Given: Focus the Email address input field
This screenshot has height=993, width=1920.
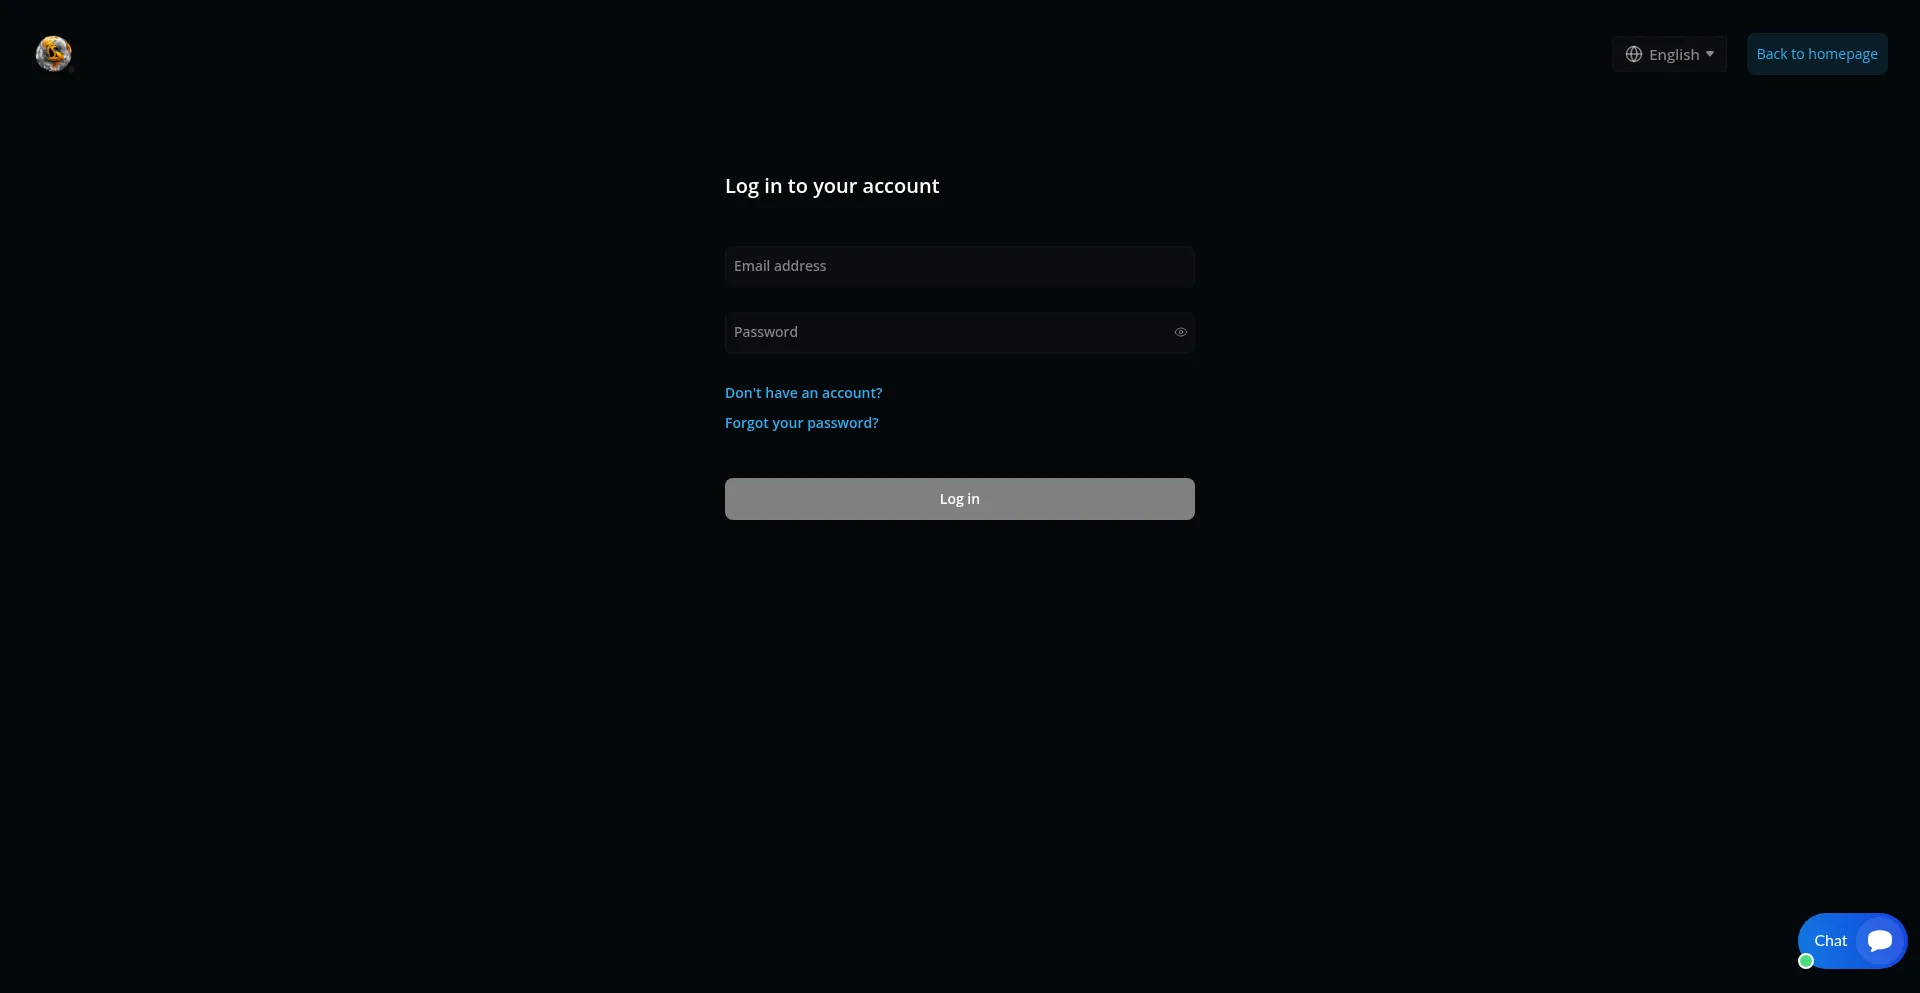Looking at the screenshot, I should pos(960,267).
